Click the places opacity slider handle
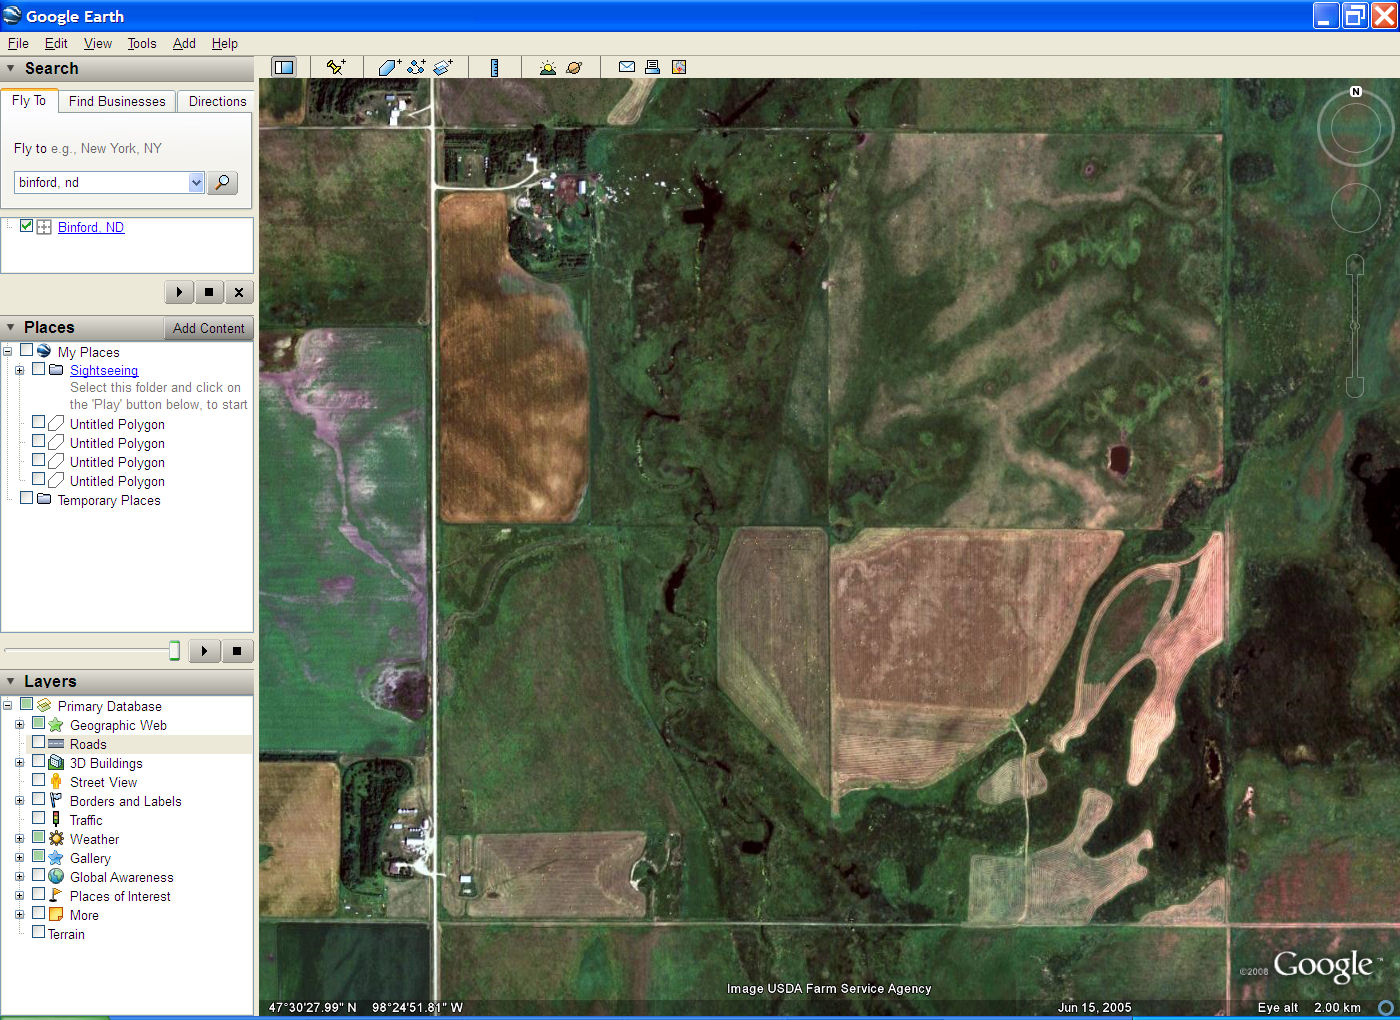The width and height of the screenshot is (1400, 1020). (174, 651)
